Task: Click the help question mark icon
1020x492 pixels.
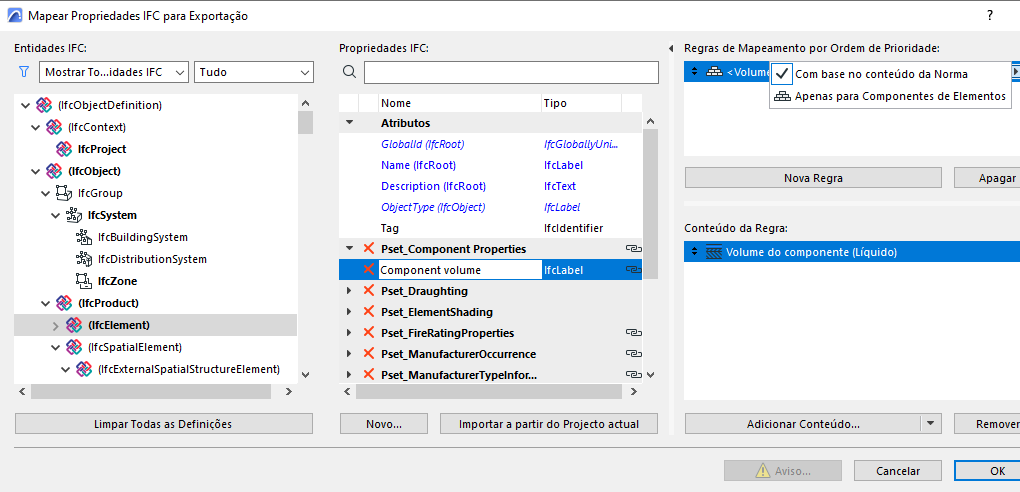Action: click(x=990, y=16)
